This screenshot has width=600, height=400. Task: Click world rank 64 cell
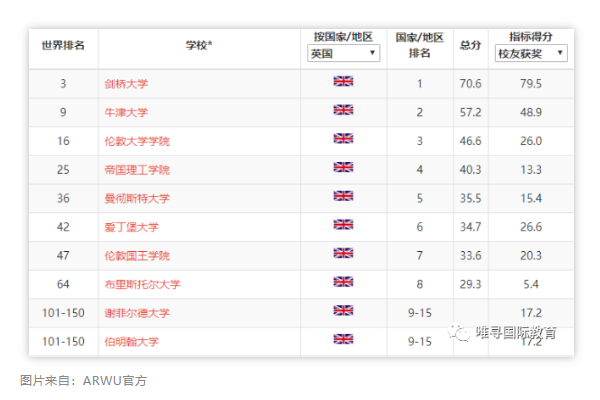point(63,284)
